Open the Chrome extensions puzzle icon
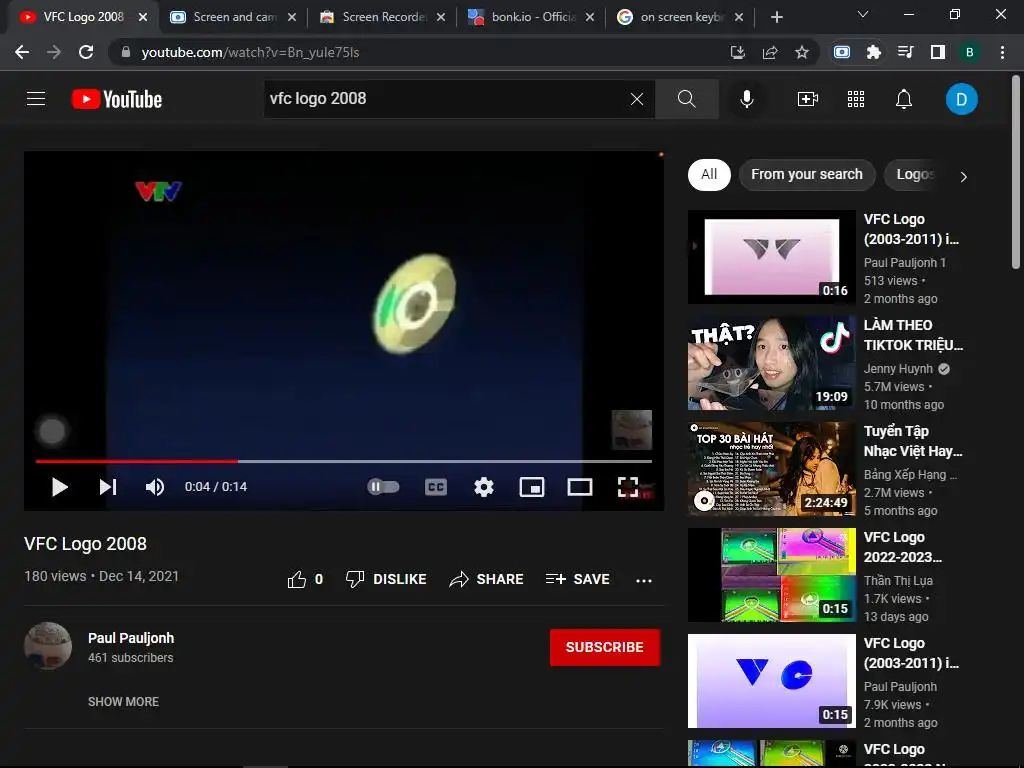Screen dimensions: 1024x768 [x=874, y=52]
